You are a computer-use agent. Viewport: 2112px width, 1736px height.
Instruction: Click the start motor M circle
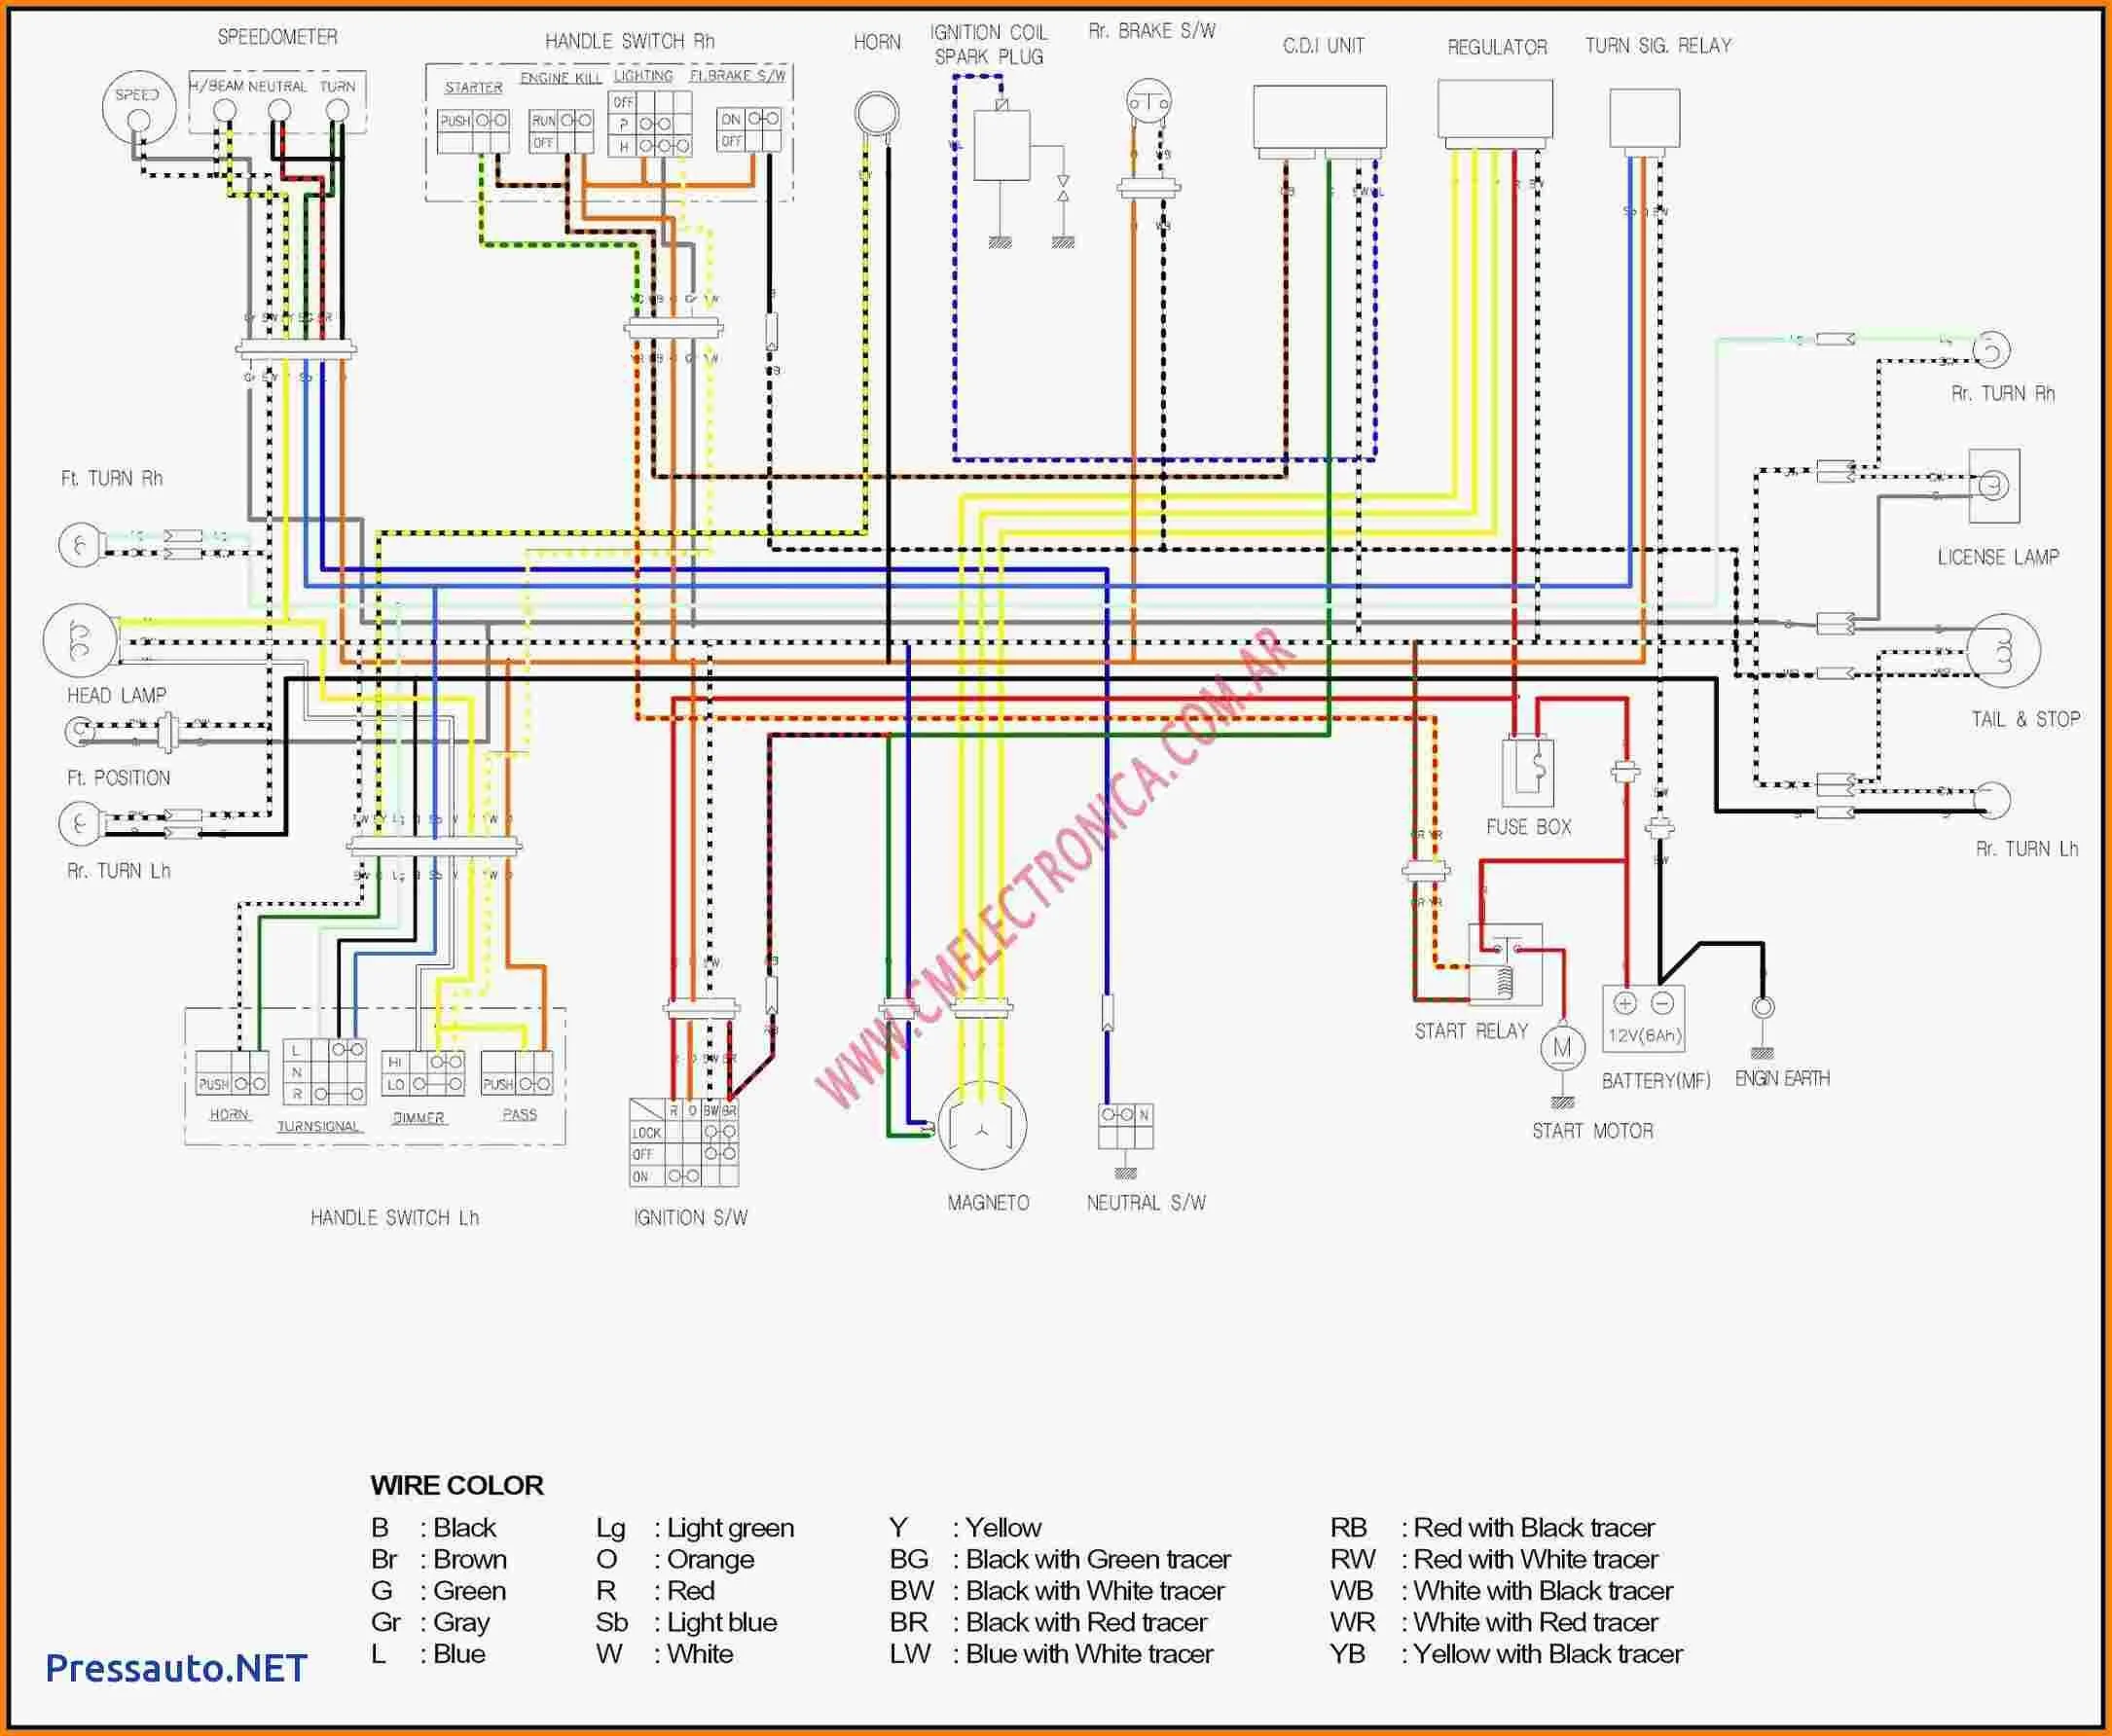[x=1562, y=1048]
